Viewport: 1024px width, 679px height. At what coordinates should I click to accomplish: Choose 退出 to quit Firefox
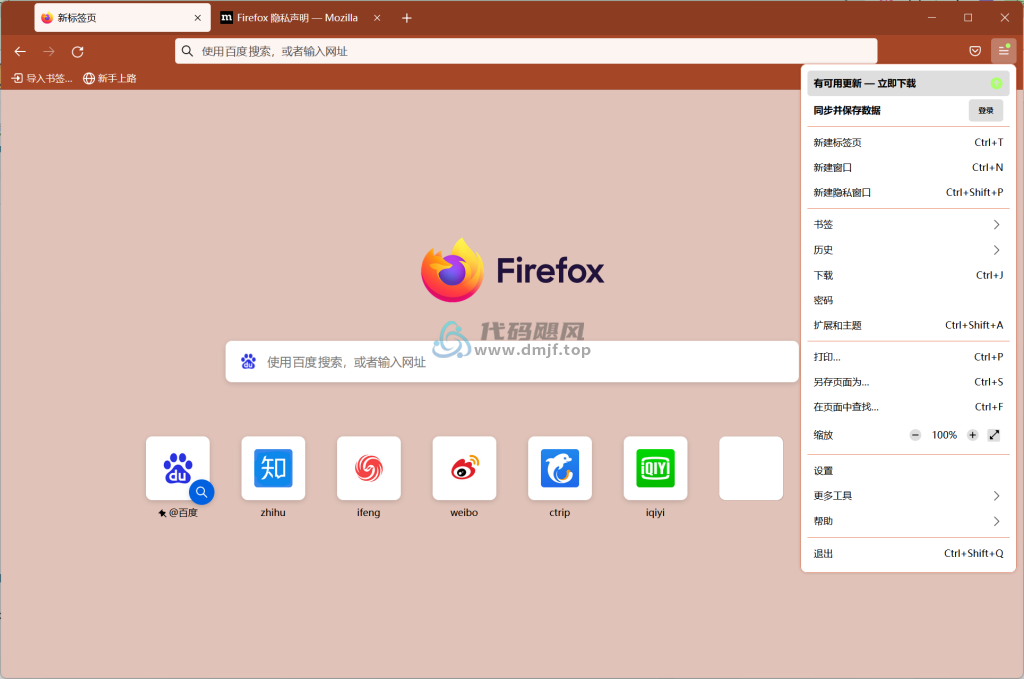pos(908,554)
